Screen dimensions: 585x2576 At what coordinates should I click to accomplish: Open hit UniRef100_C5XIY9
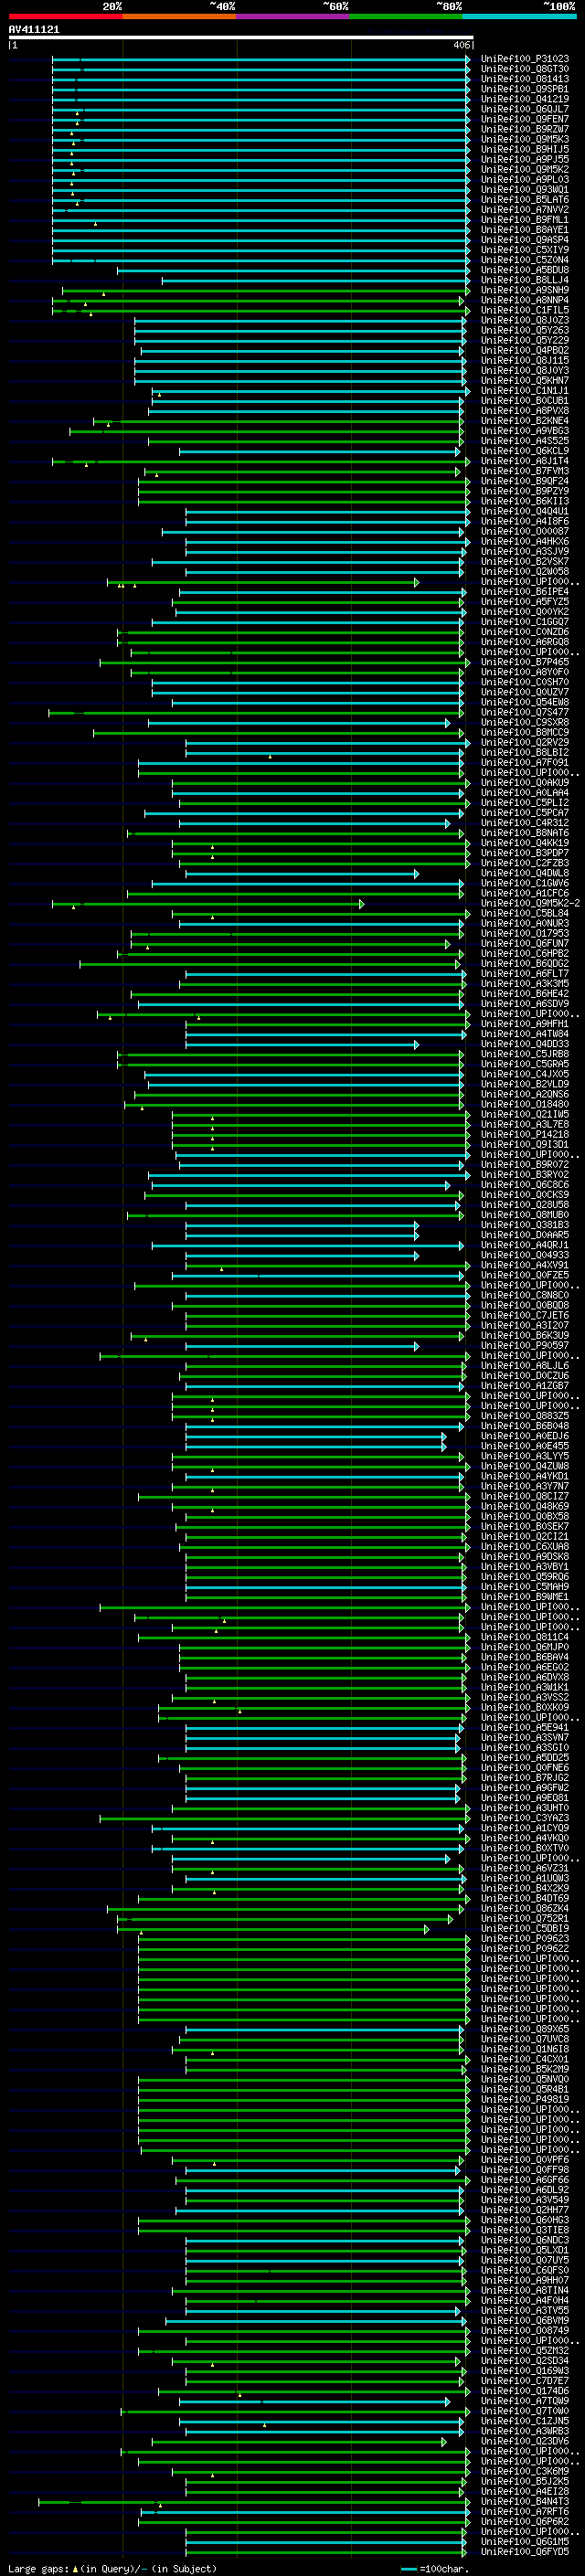coord(524,250)
